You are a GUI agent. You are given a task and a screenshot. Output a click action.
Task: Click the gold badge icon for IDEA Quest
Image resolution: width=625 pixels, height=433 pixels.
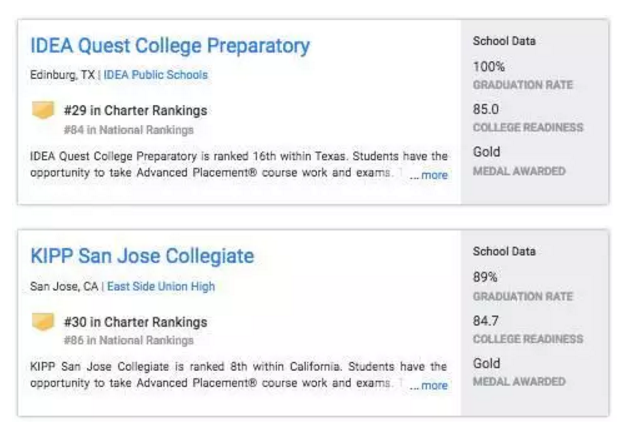click(43, 110)
